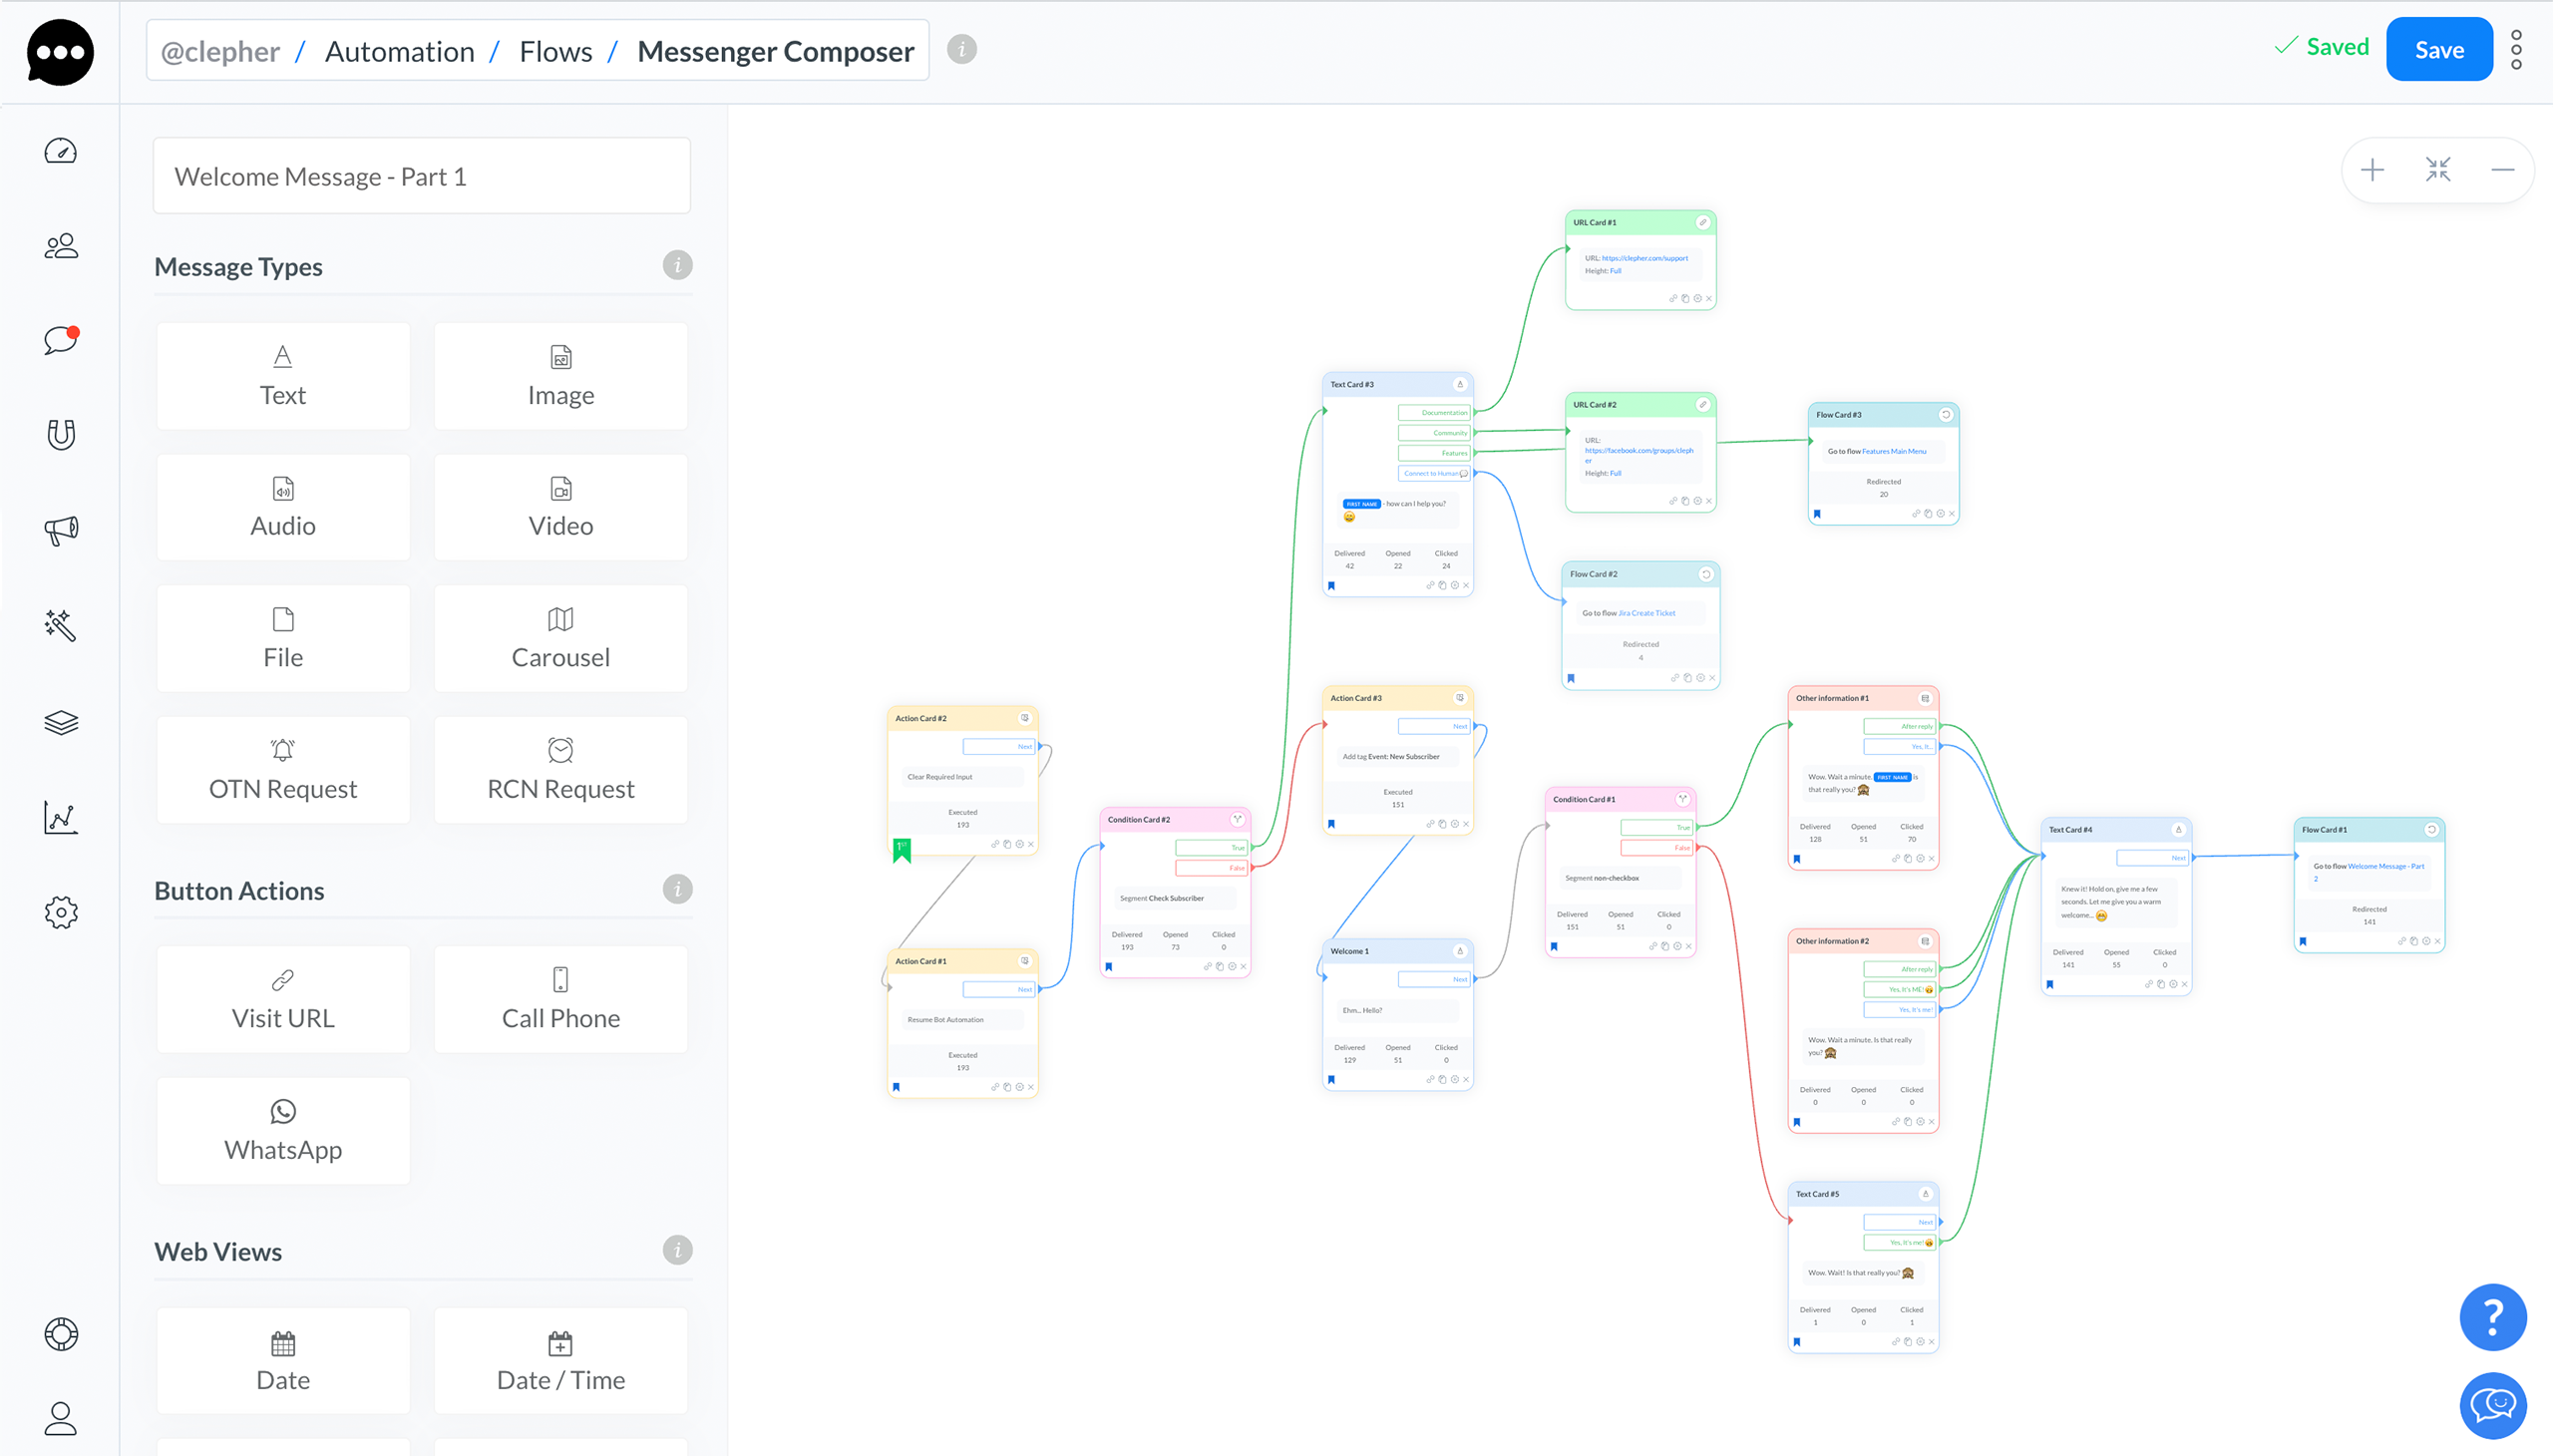
Task: Open sequences using the stacked layers icon
Action: coord(60,722)
